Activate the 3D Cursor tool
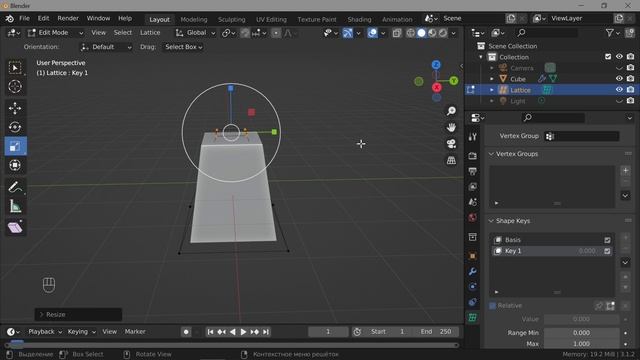Viewport: 640px width, 360px height. pos(15,86)
